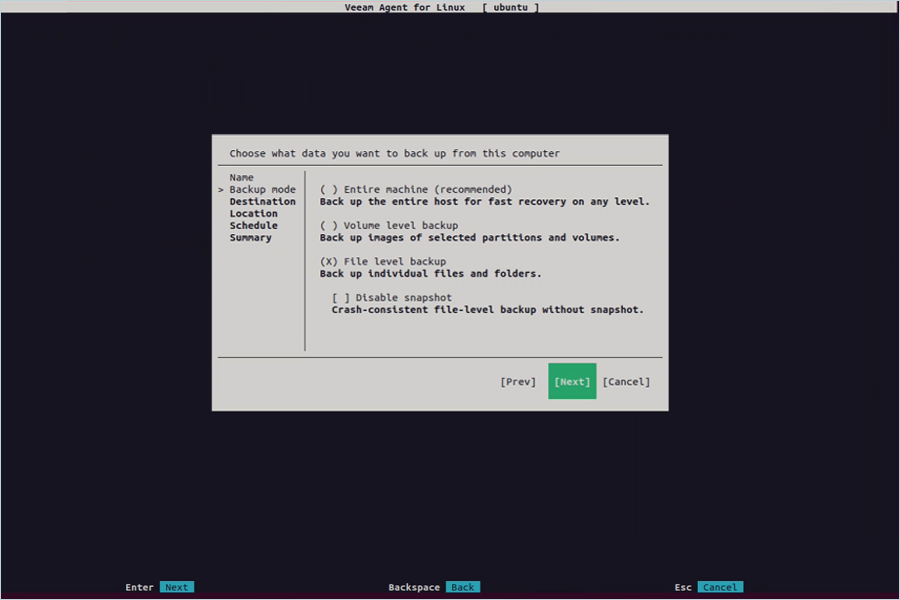This screenshot has width=900, height=600.
Task: Click the 'Choose what data you want' heading
Action: point(394,153)
